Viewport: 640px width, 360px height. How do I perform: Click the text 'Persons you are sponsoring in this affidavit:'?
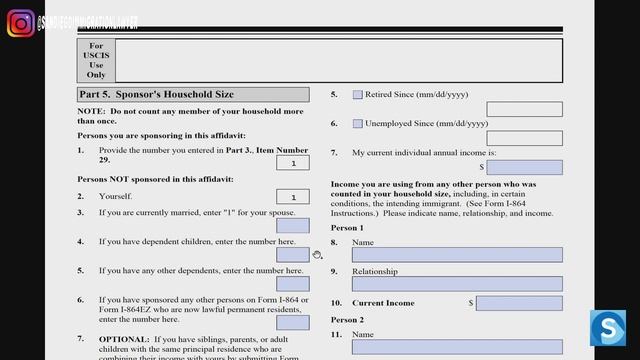click(162, 136)
